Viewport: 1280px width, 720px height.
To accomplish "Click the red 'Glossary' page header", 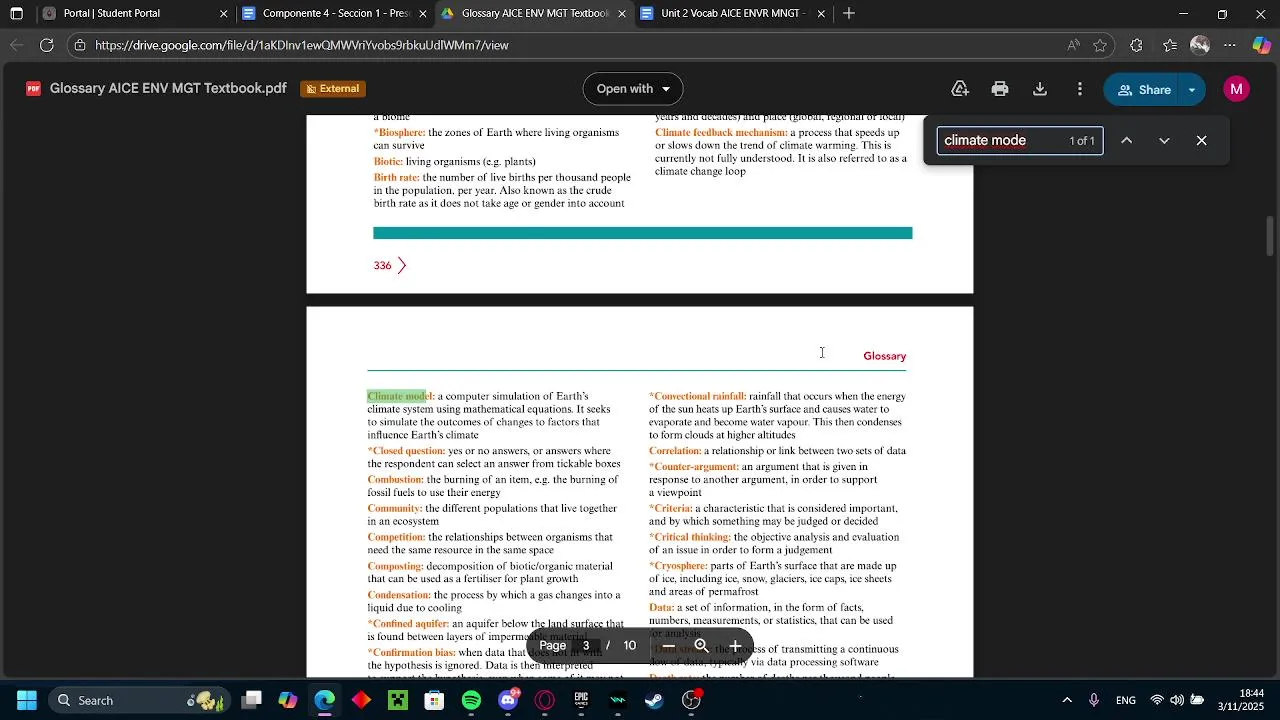I will (x=884, y=356).
